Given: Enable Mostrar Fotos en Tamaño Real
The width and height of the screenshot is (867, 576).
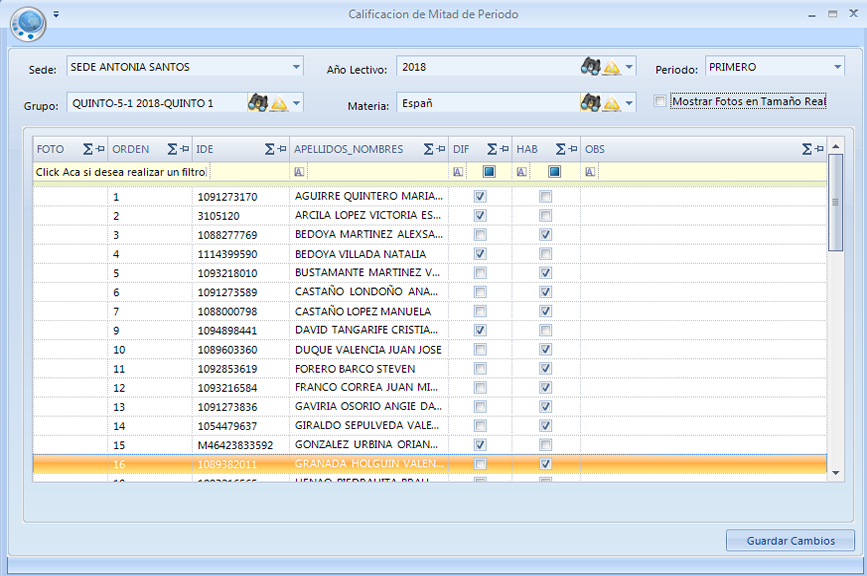Looking at the screenshot, I should tap(659, 101).
